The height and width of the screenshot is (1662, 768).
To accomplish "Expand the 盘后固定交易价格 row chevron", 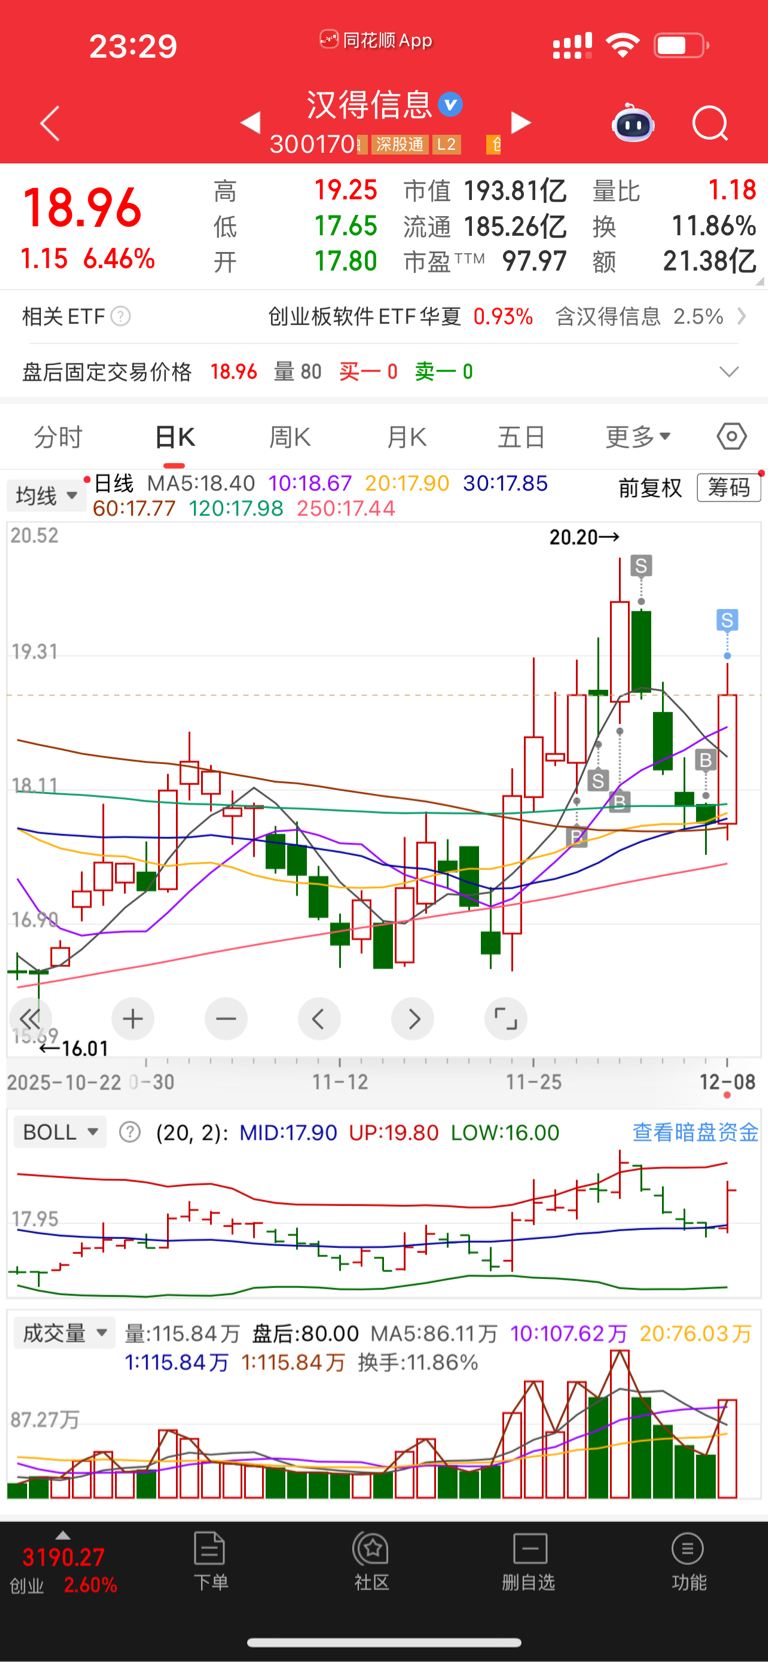I will pos(730,372).
